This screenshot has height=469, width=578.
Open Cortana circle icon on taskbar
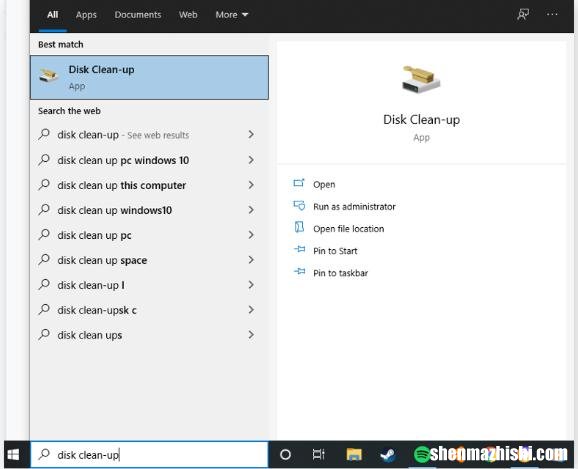285,455
